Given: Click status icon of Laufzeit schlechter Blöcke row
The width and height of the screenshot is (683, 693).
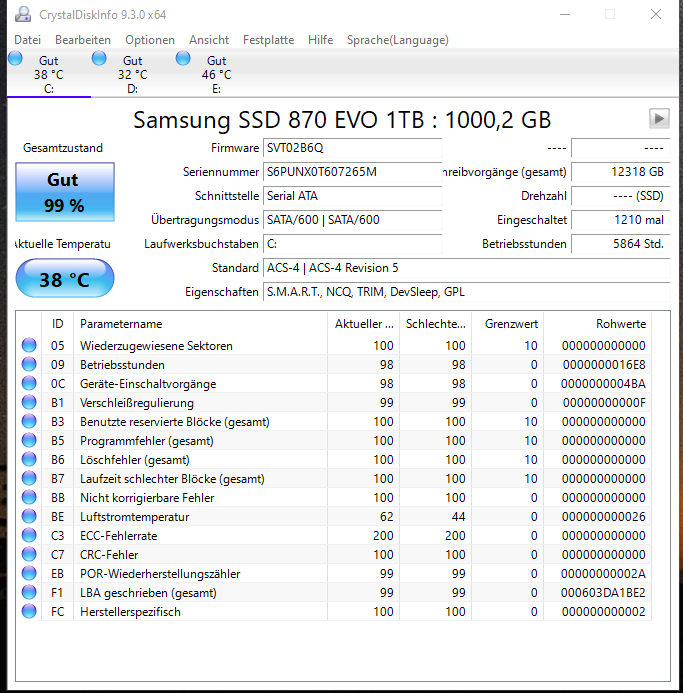Looking at the screenshot, I should click(x=29, y=478).
